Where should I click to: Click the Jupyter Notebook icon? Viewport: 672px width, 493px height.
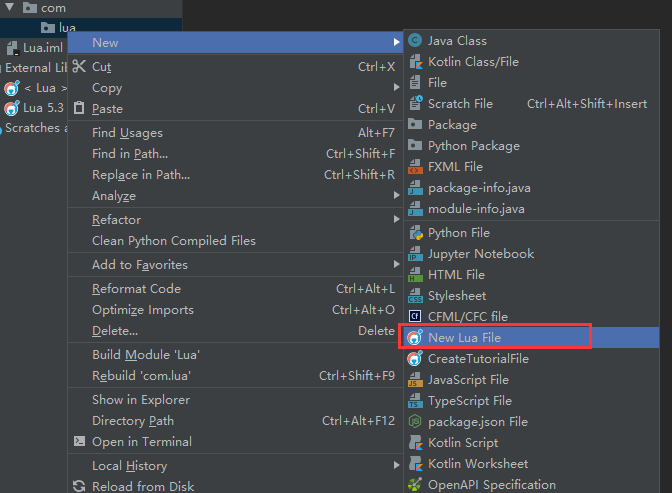(415, 254)
